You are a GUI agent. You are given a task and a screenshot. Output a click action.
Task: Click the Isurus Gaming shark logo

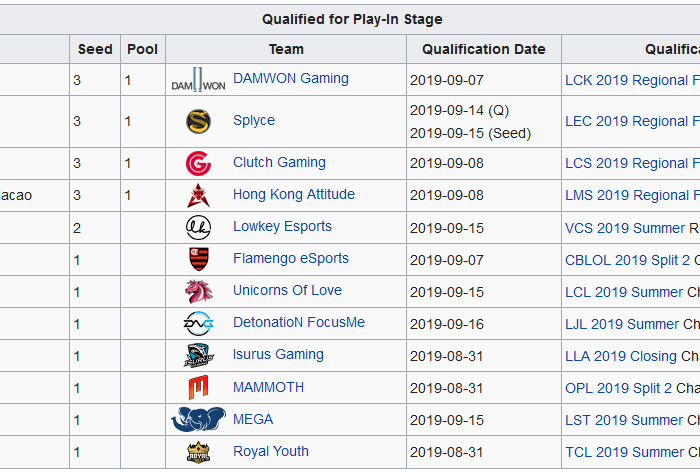pos(198,356)
